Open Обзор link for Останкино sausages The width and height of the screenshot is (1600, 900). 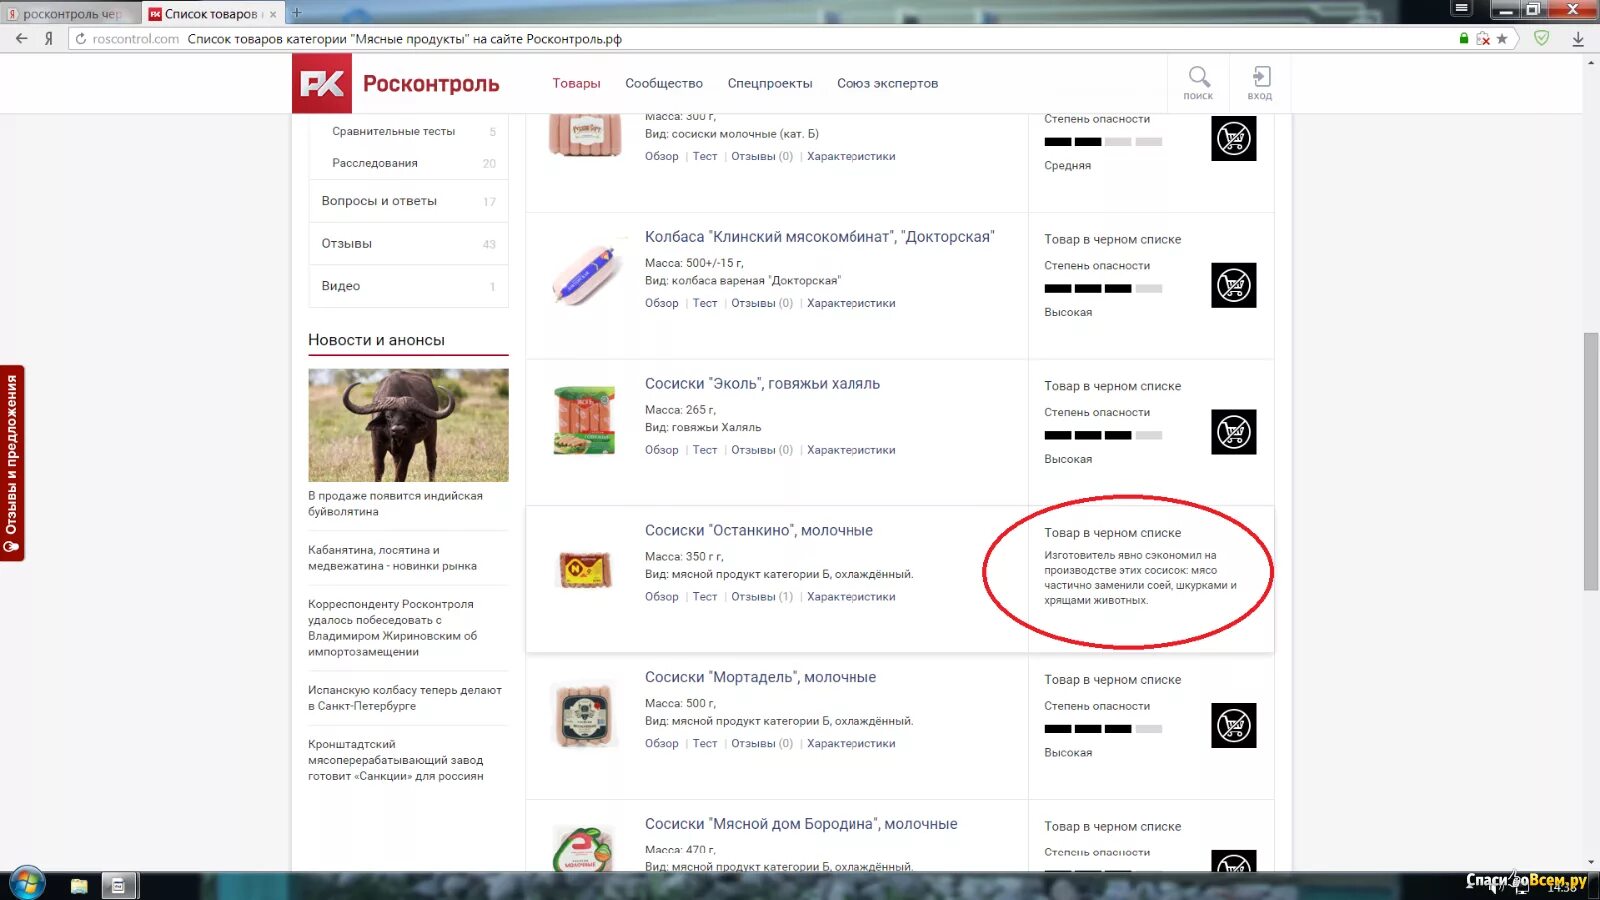[661, 597]
